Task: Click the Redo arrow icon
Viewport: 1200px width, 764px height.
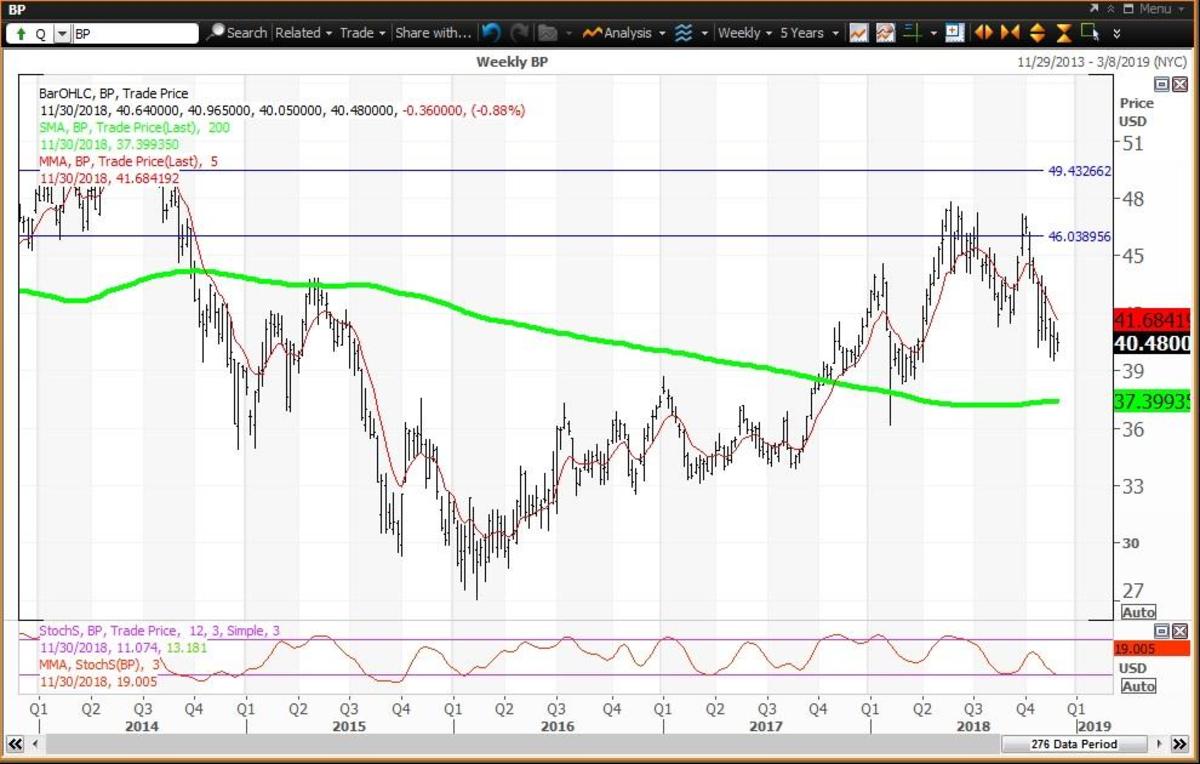Action: click(x=517, y=33)
